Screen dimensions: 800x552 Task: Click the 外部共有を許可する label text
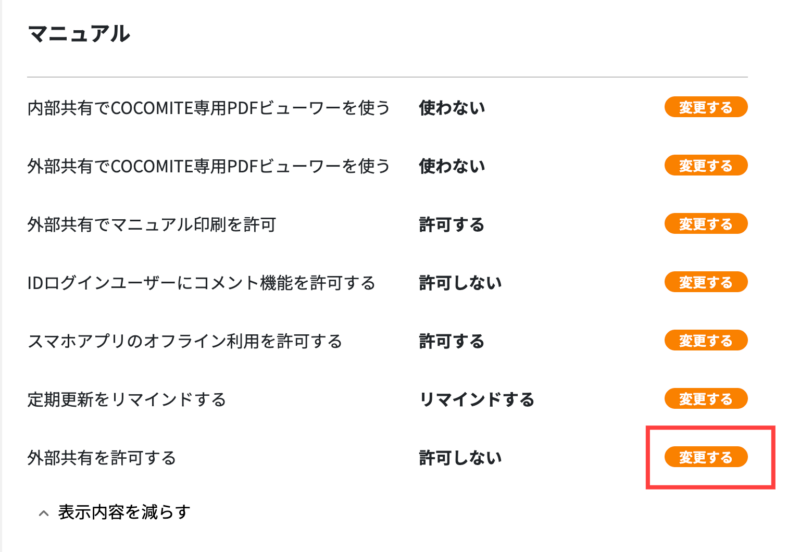coord(102,458)
